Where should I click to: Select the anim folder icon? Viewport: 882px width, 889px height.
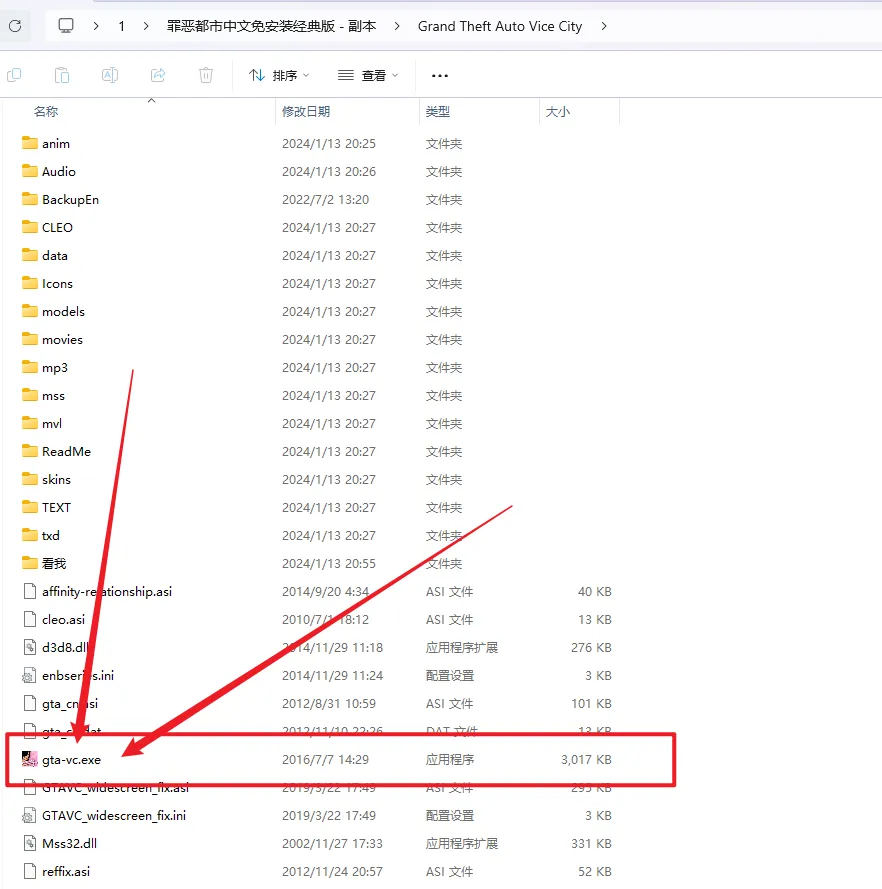(29, 143)
